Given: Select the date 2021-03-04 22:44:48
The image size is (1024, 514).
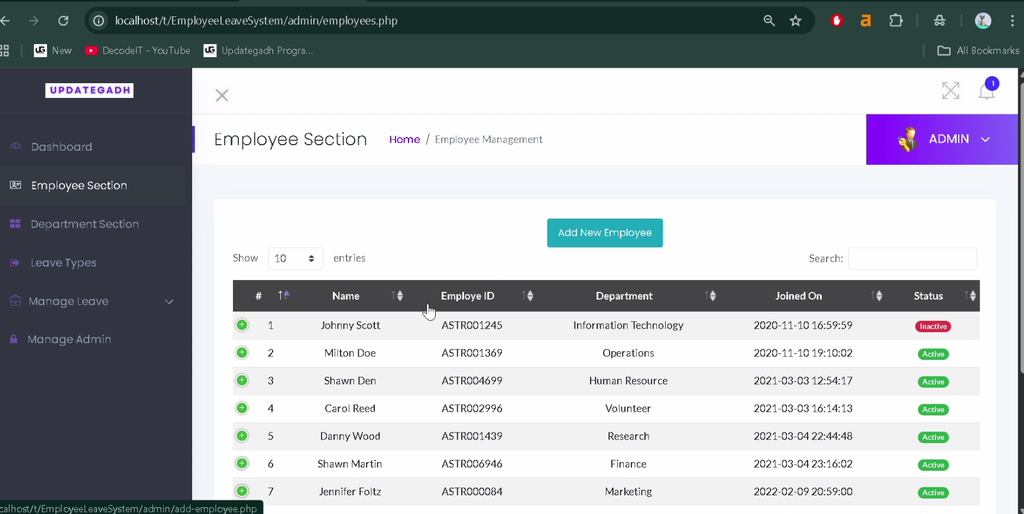Looking at the screenshot, I should [803, 436].
